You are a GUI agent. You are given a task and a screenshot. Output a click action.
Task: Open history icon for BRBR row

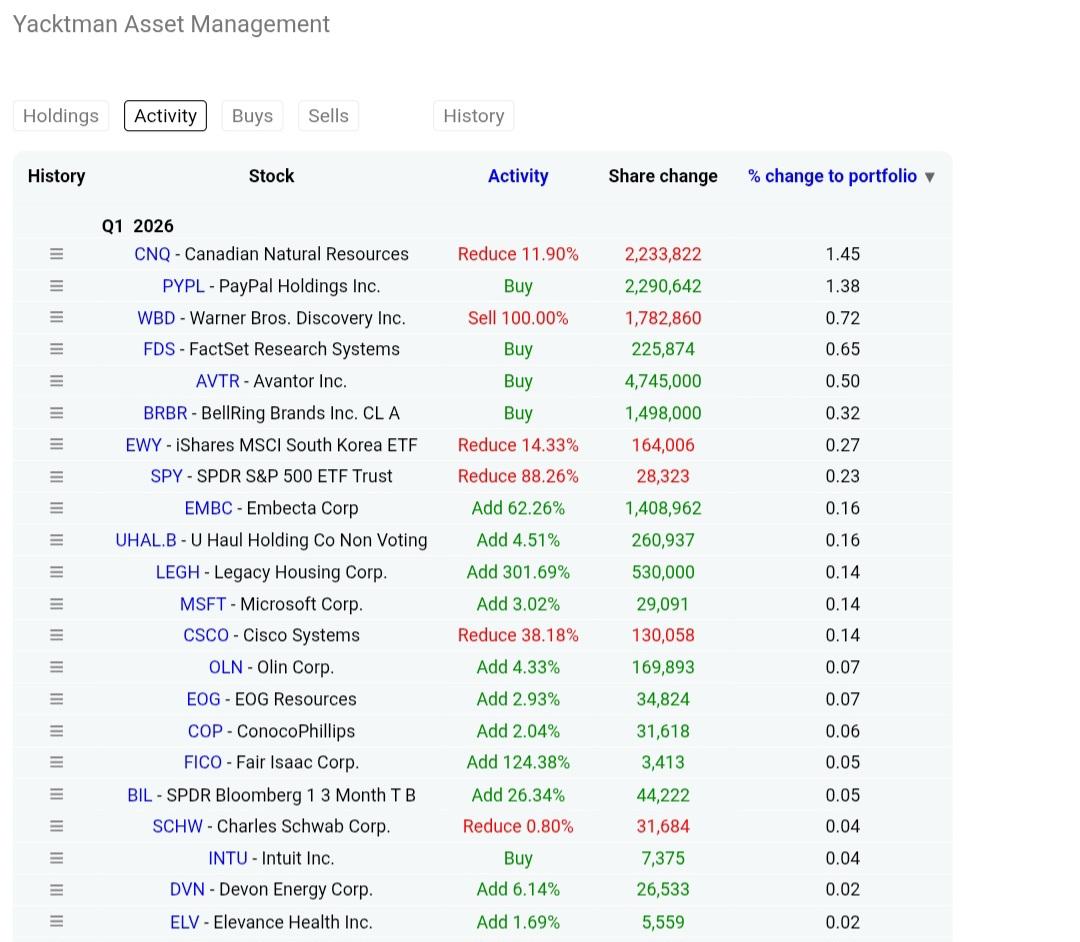pyautogui.click(x=56, y=413)
